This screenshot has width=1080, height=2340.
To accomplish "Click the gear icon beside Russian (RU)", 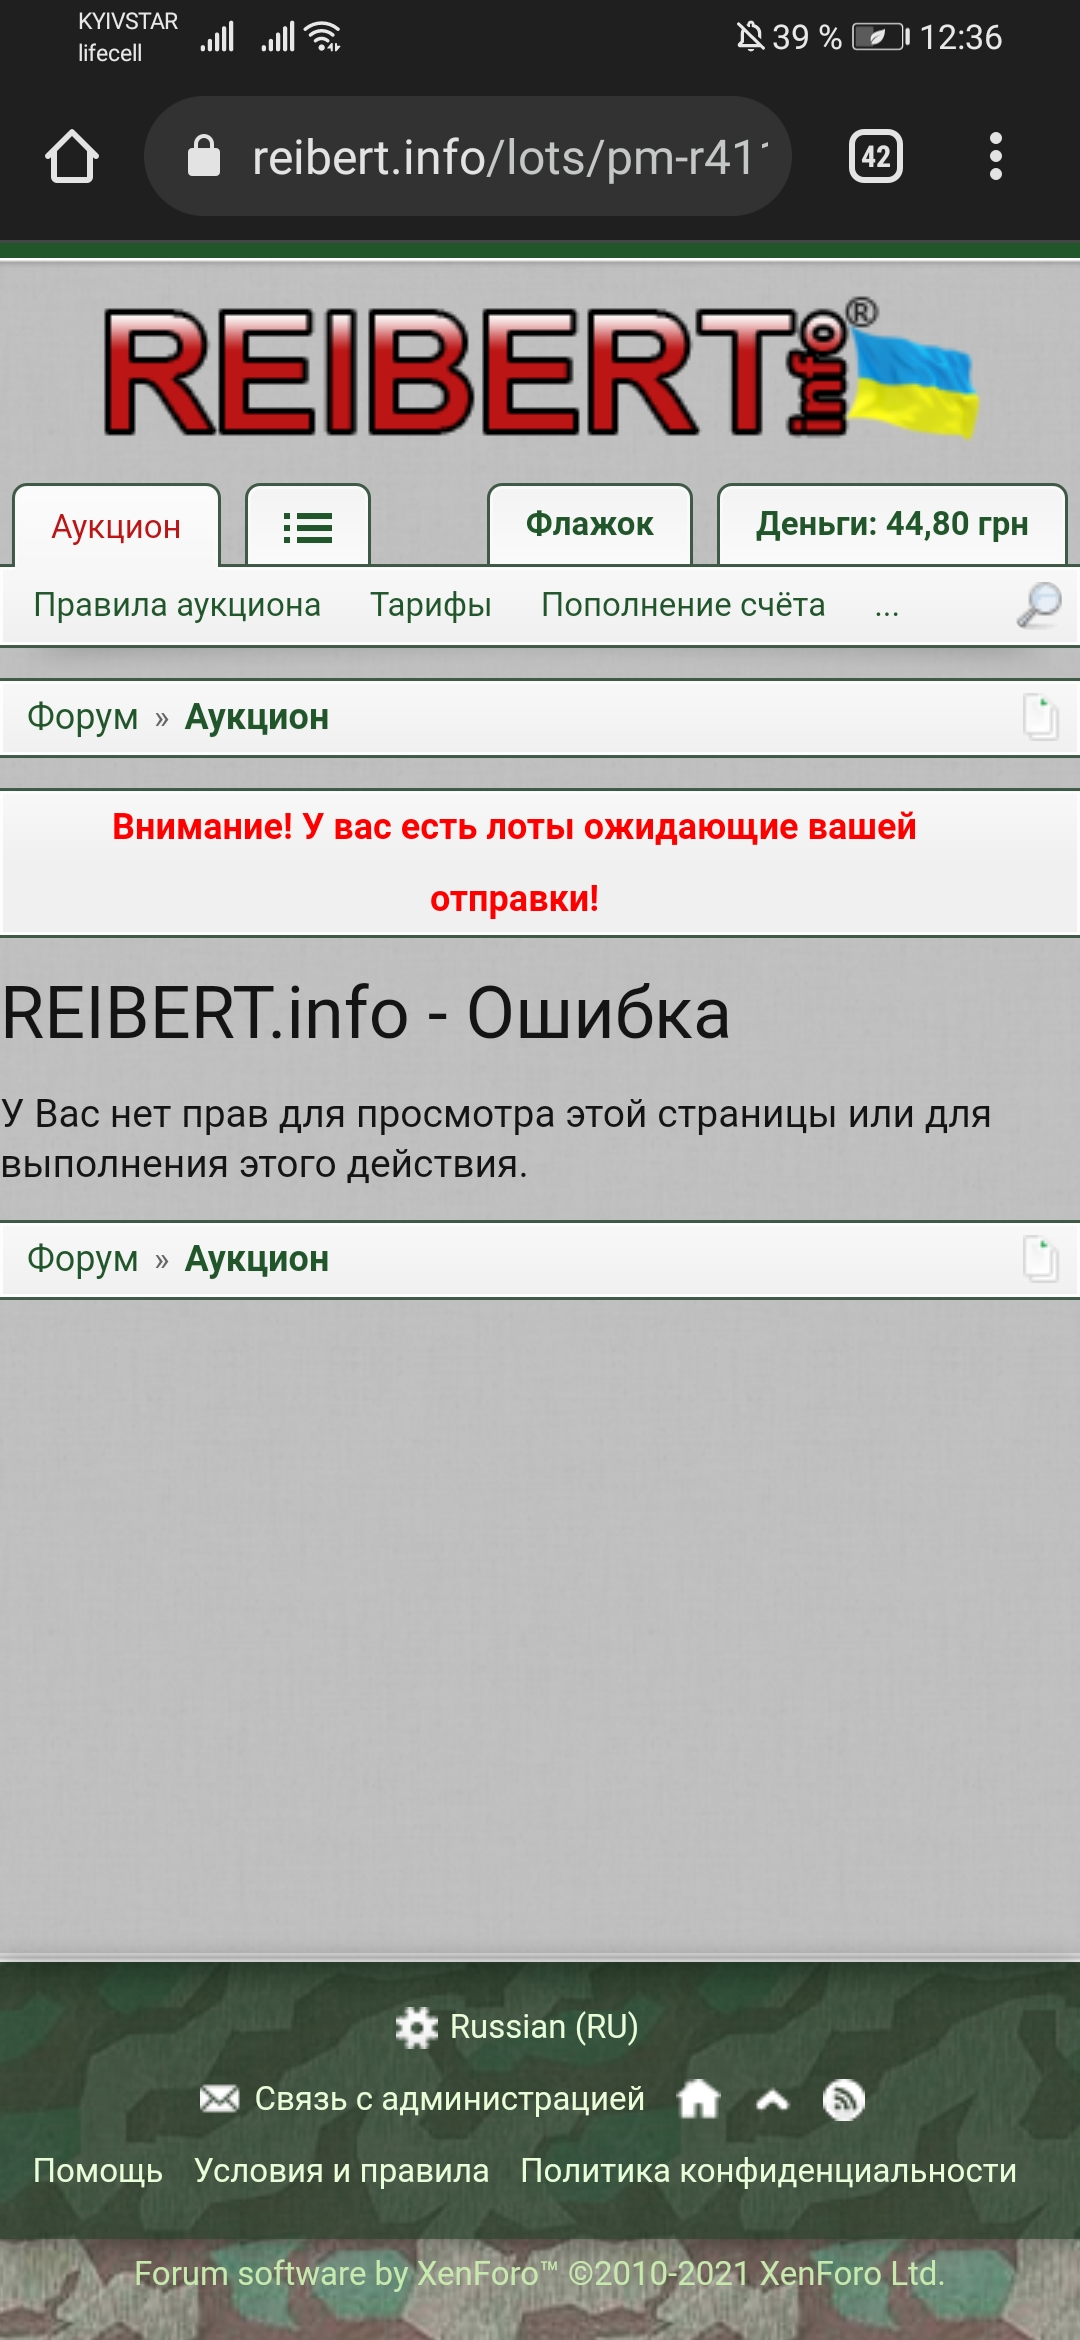I will [417, 2028].
